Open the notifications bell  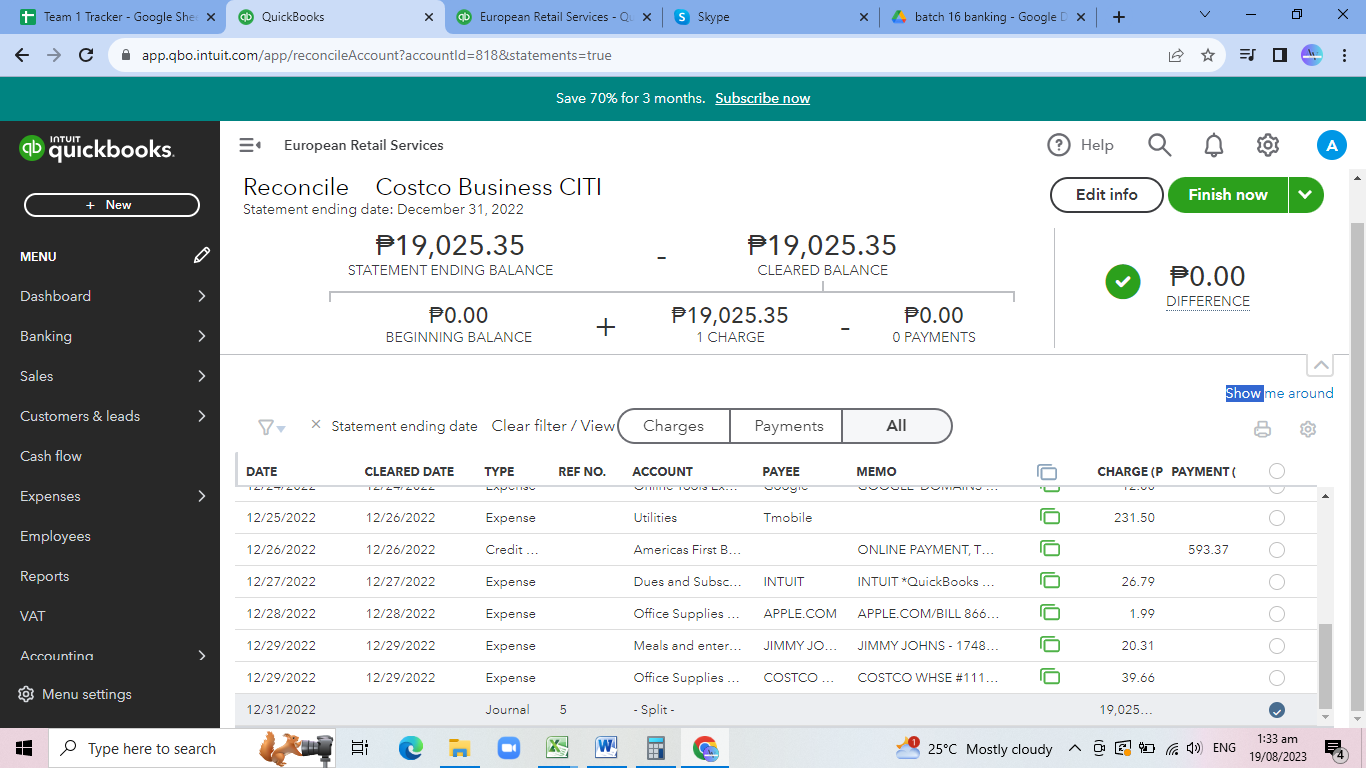pos(1213,145)
